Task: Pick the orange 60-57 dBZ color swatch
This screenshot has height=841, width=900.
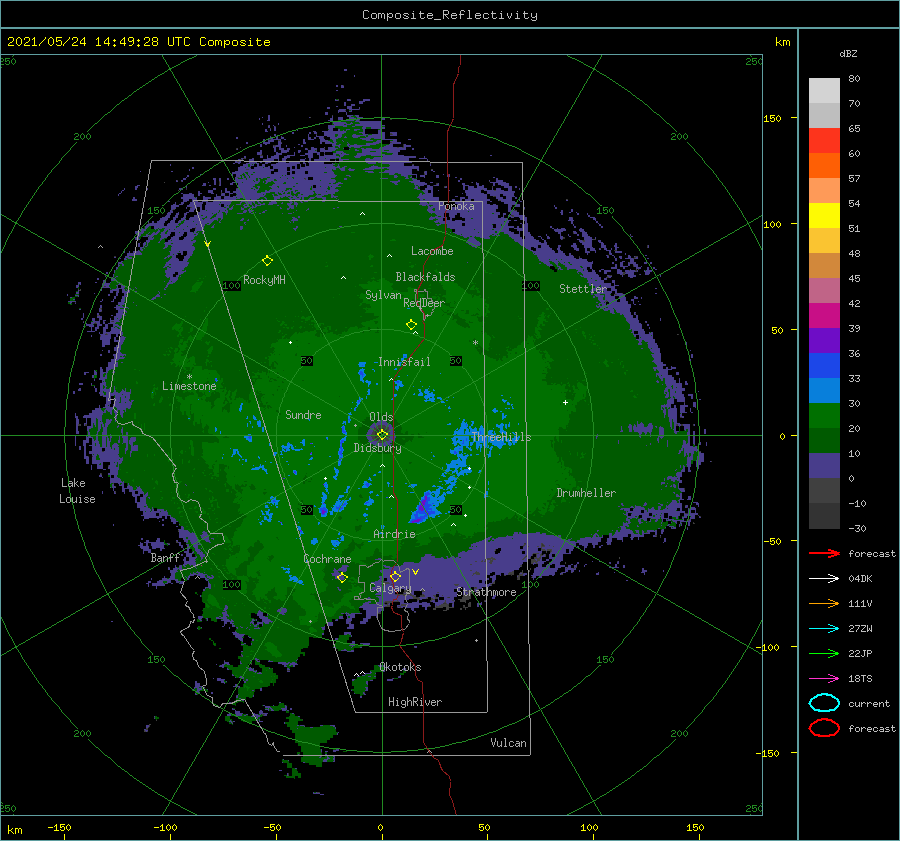Action: point(824,165)
